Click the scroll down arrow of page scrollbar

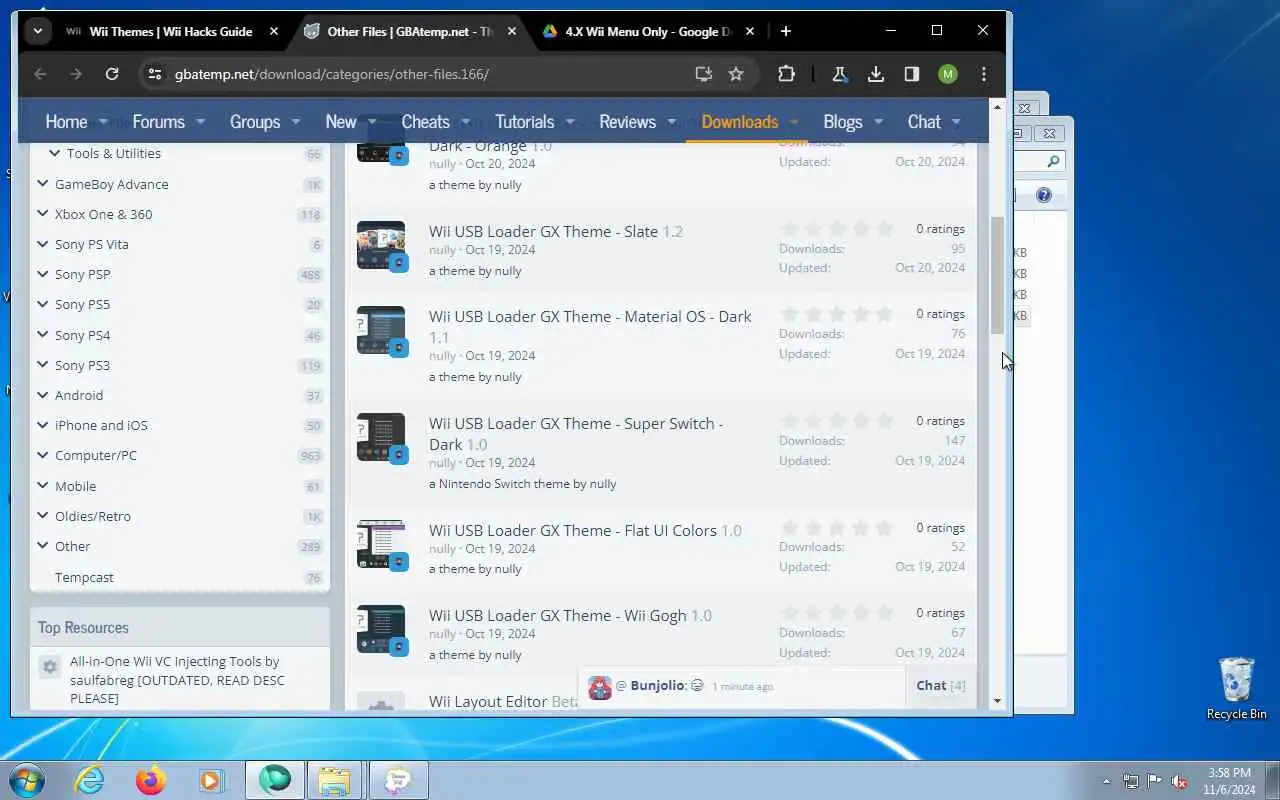coord(997,701)
